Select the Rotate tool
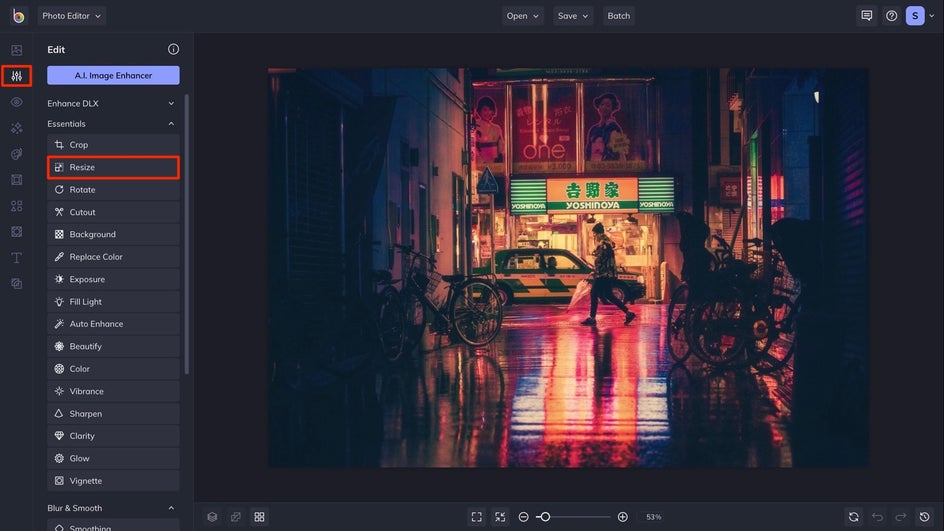Screen dimensions: 944x531 [113, 190]
